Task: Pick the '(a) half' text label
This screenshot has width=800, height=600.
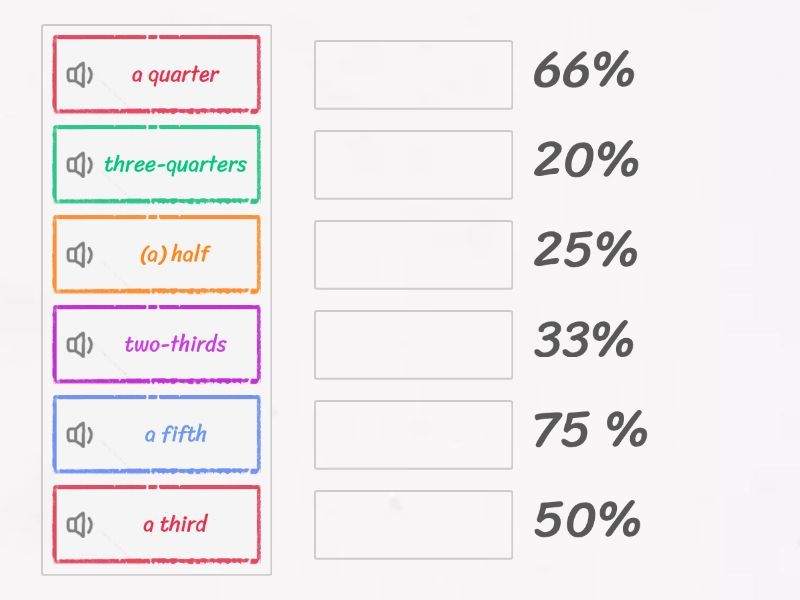Action: click(175, 255)
